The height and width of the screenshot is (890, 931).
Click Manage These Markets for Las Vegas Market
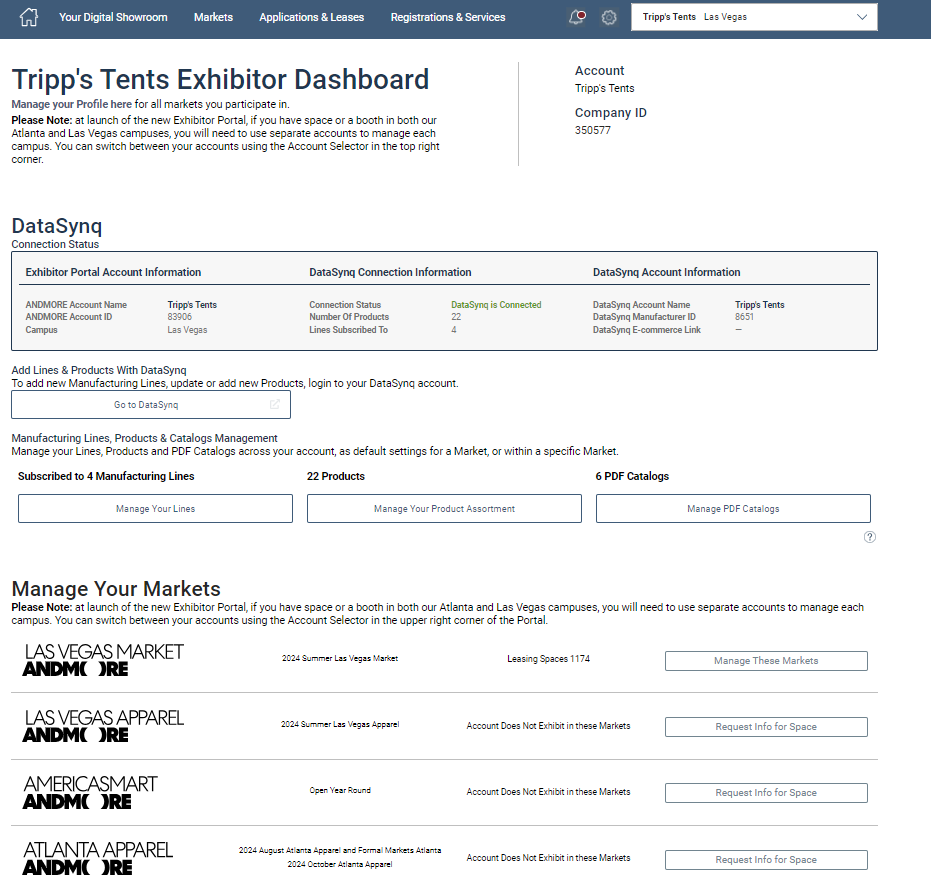766,661
